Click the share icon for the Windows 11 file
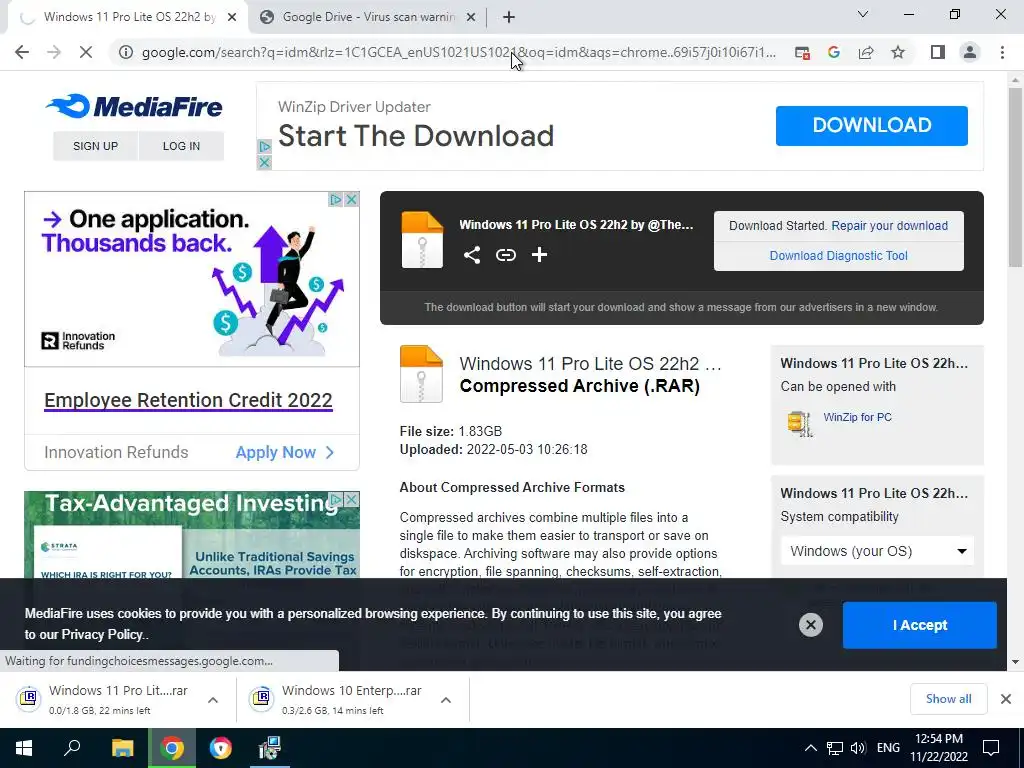Image resolution: width=1024 pixels, height=768 pixels. [472, 255]
